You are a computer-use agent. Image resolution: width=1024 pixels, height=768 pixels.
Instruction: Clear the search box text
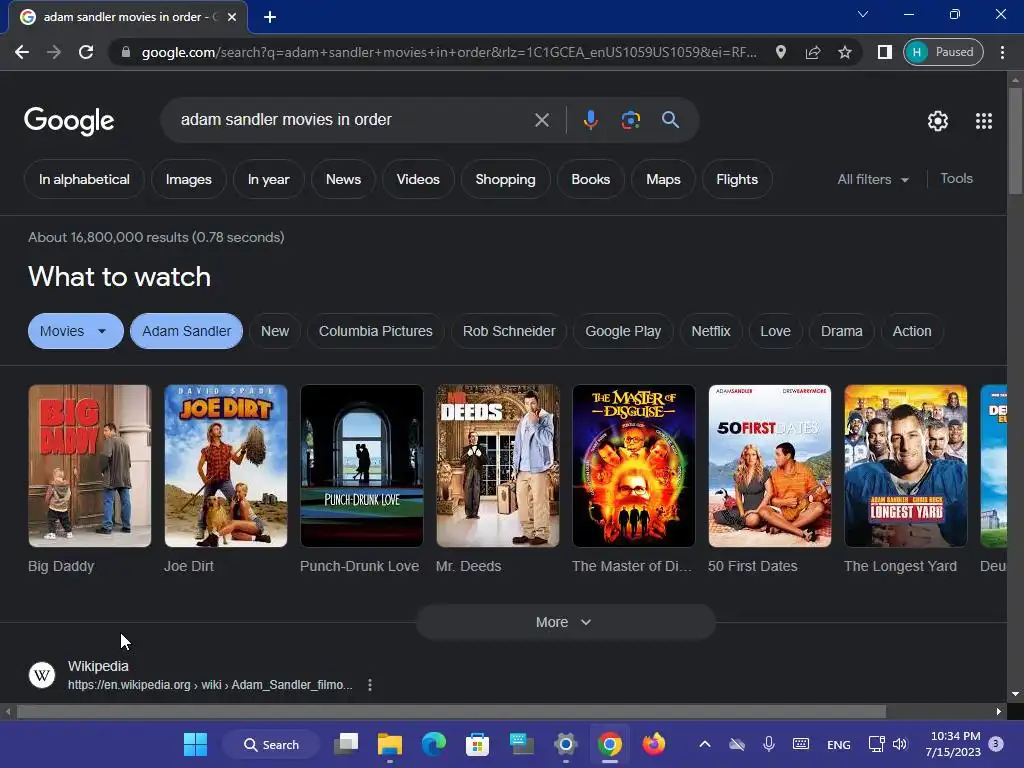[541, 120]
